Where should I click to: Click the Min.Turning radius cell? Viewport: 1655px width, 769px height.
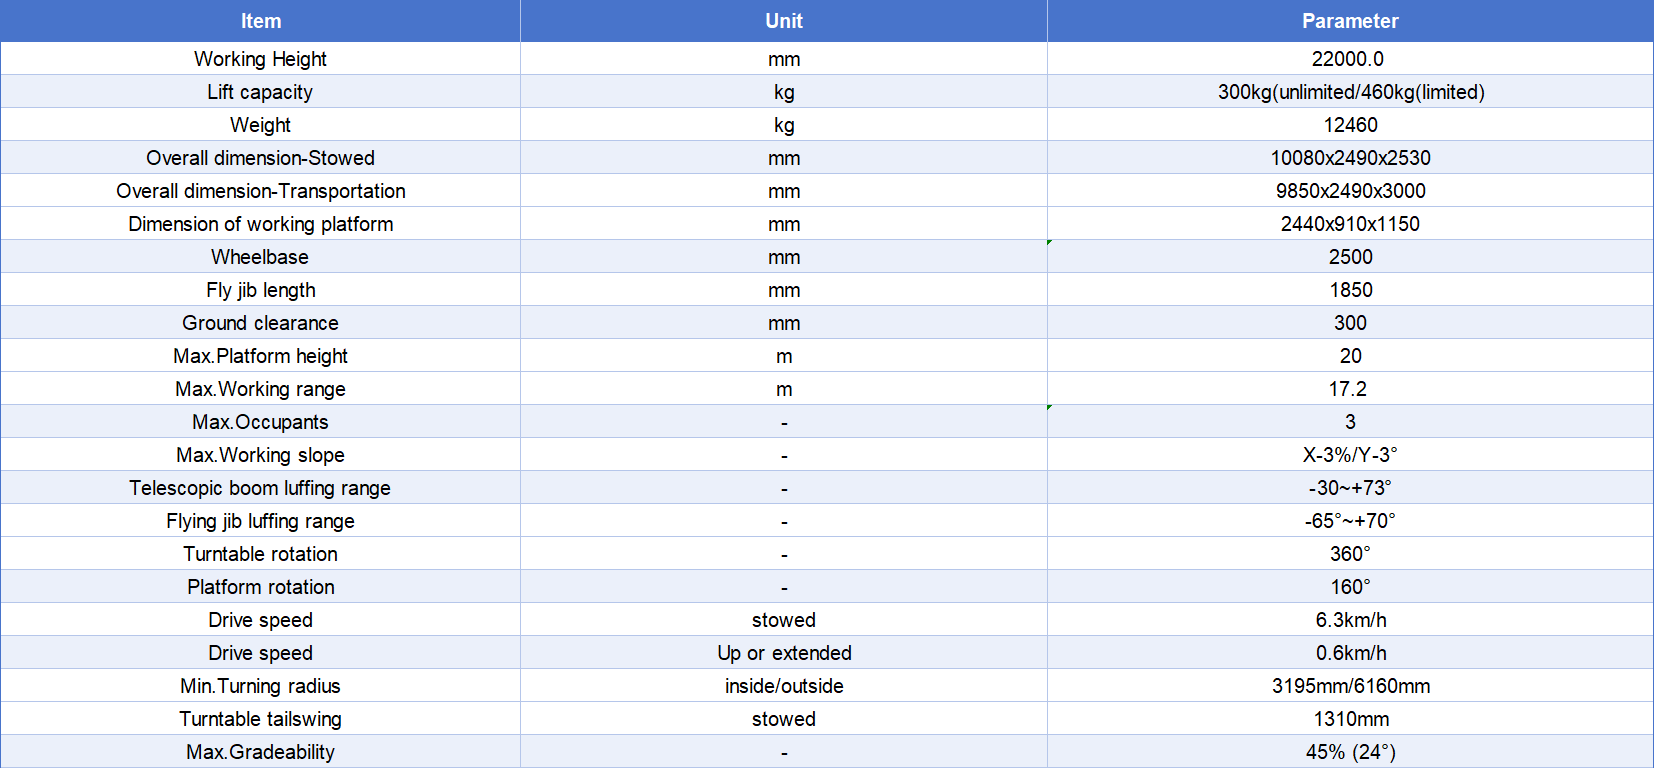[x=260, y=686]
